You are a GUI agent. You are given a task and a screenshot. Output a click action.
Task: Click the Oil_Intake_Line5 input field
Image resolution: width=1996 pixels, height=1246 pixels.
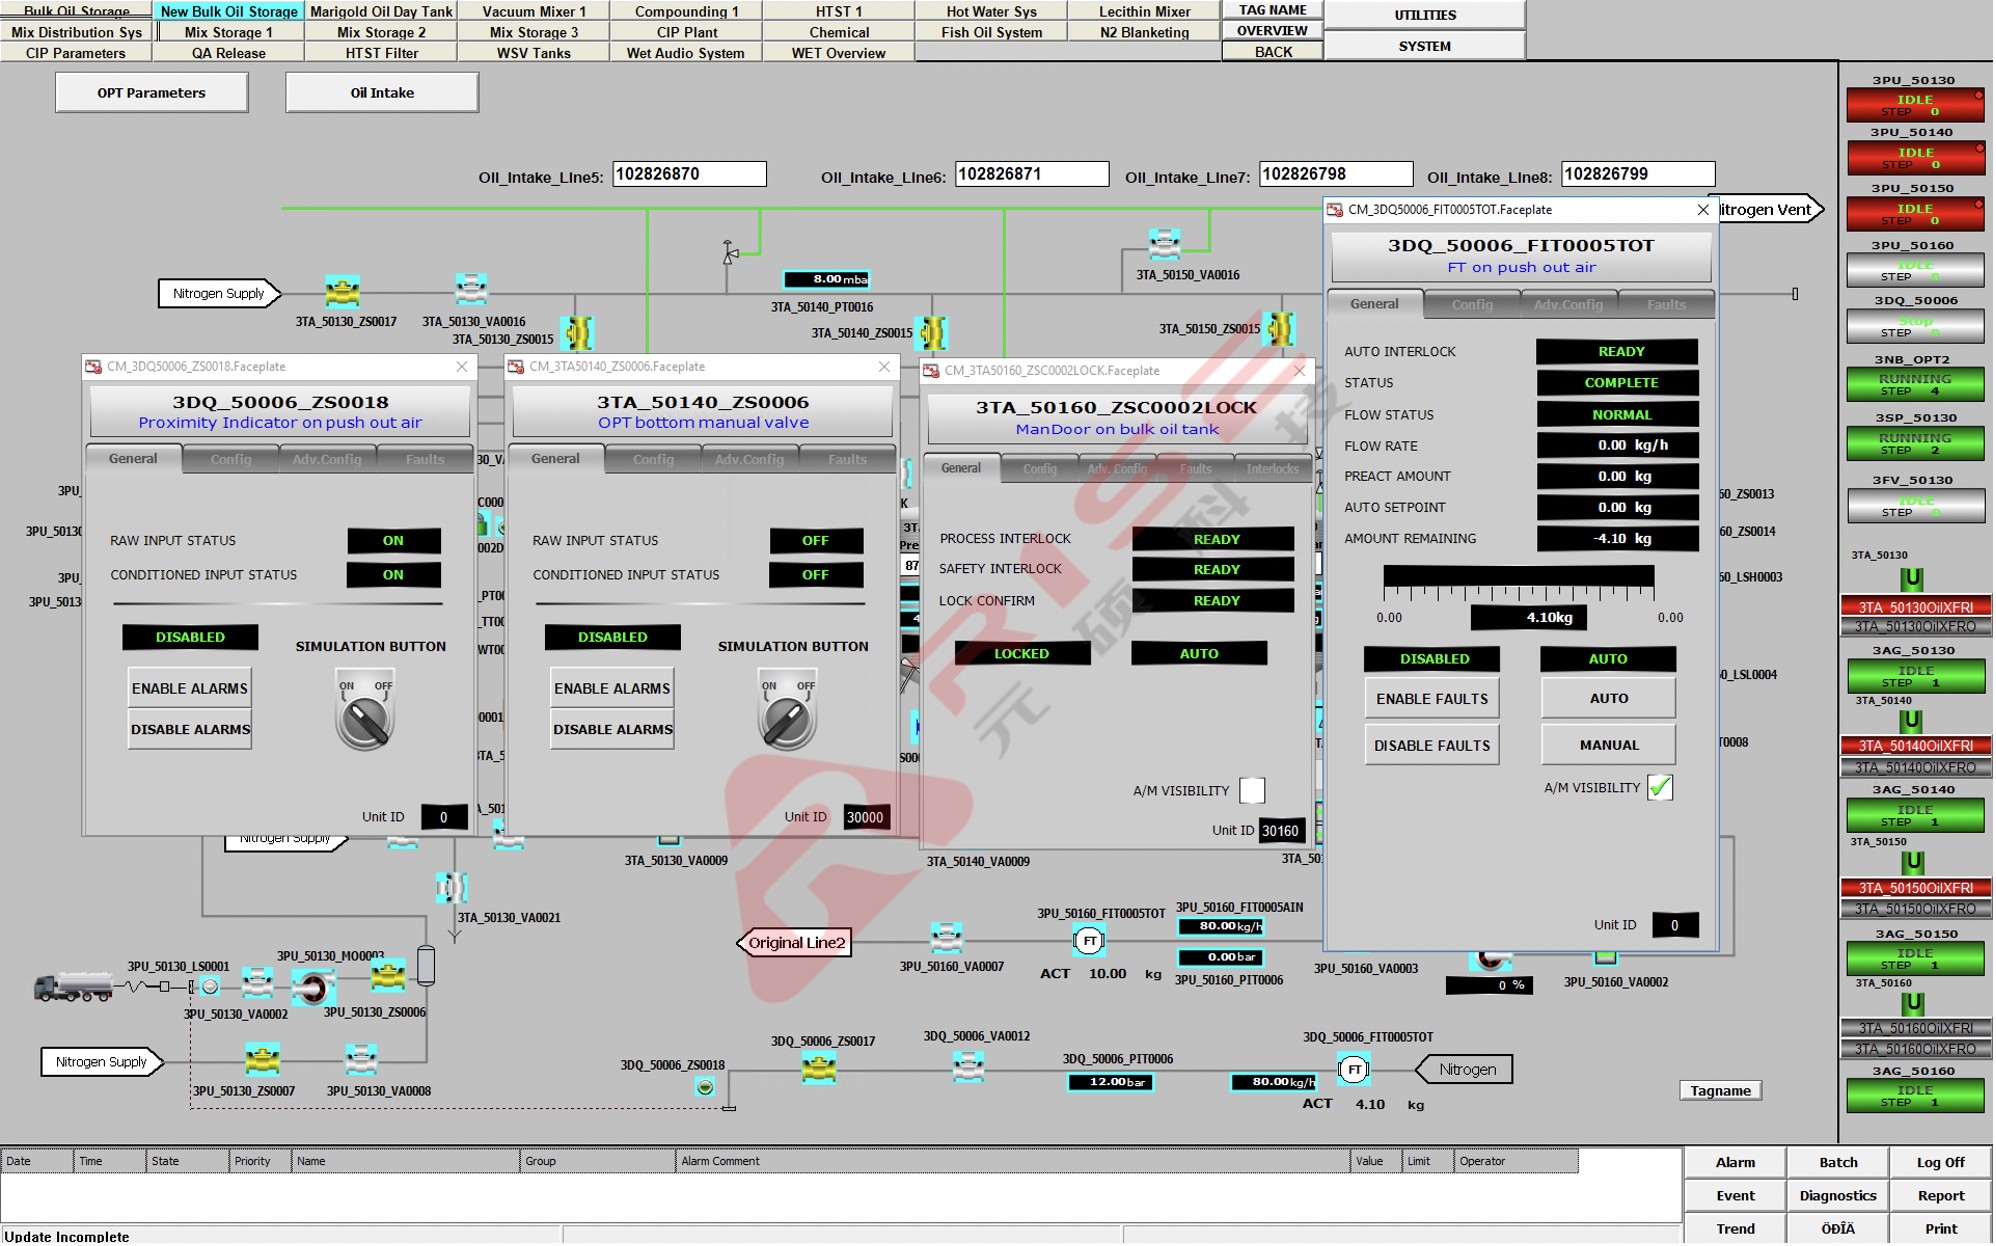coord(690,175)
